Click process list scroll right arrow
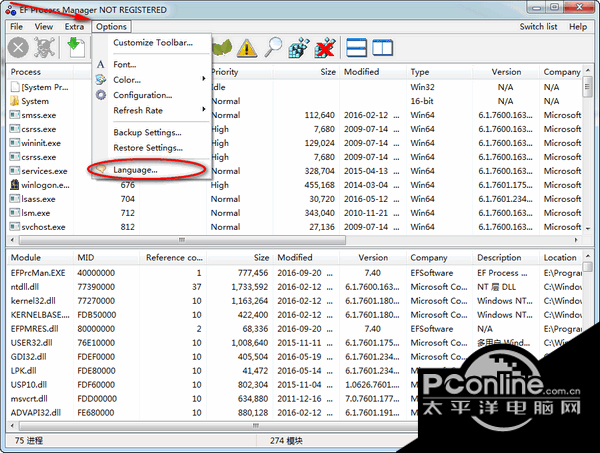 (576, 240)
